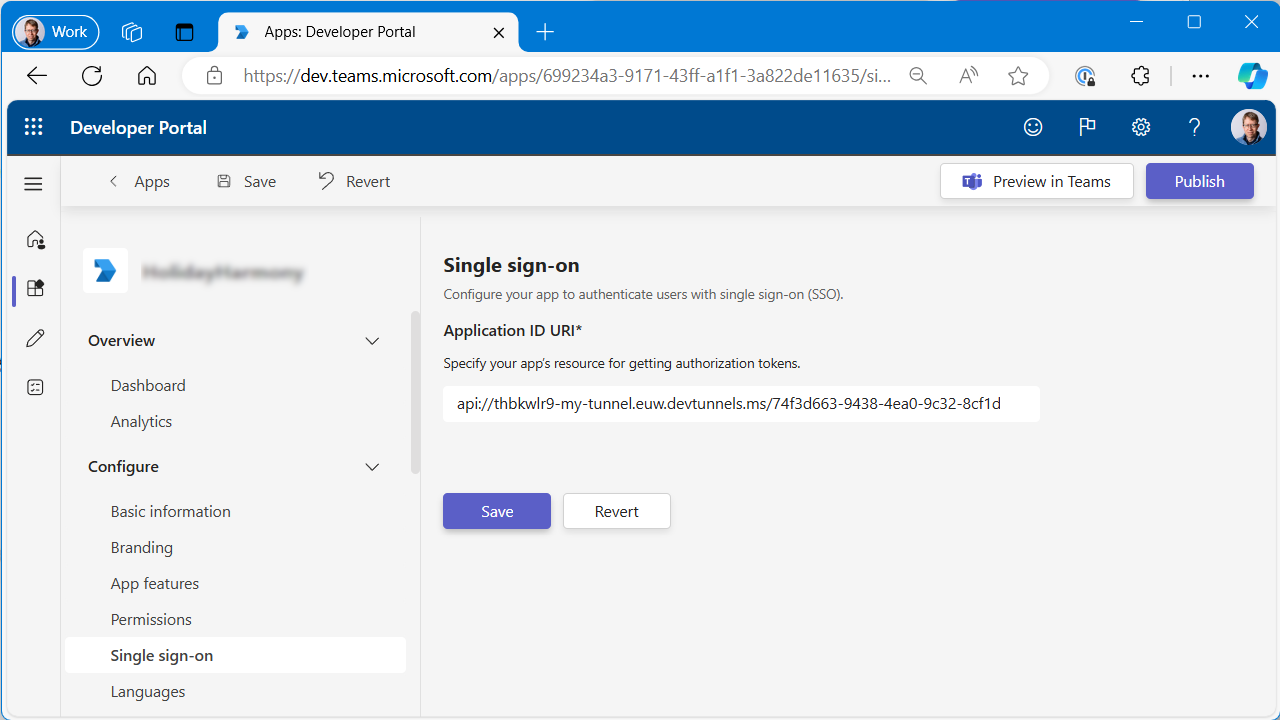This screenshot has height=720, width=1280.
Task: Activate the Read Aloud icon
Action: tap(968, 76)
